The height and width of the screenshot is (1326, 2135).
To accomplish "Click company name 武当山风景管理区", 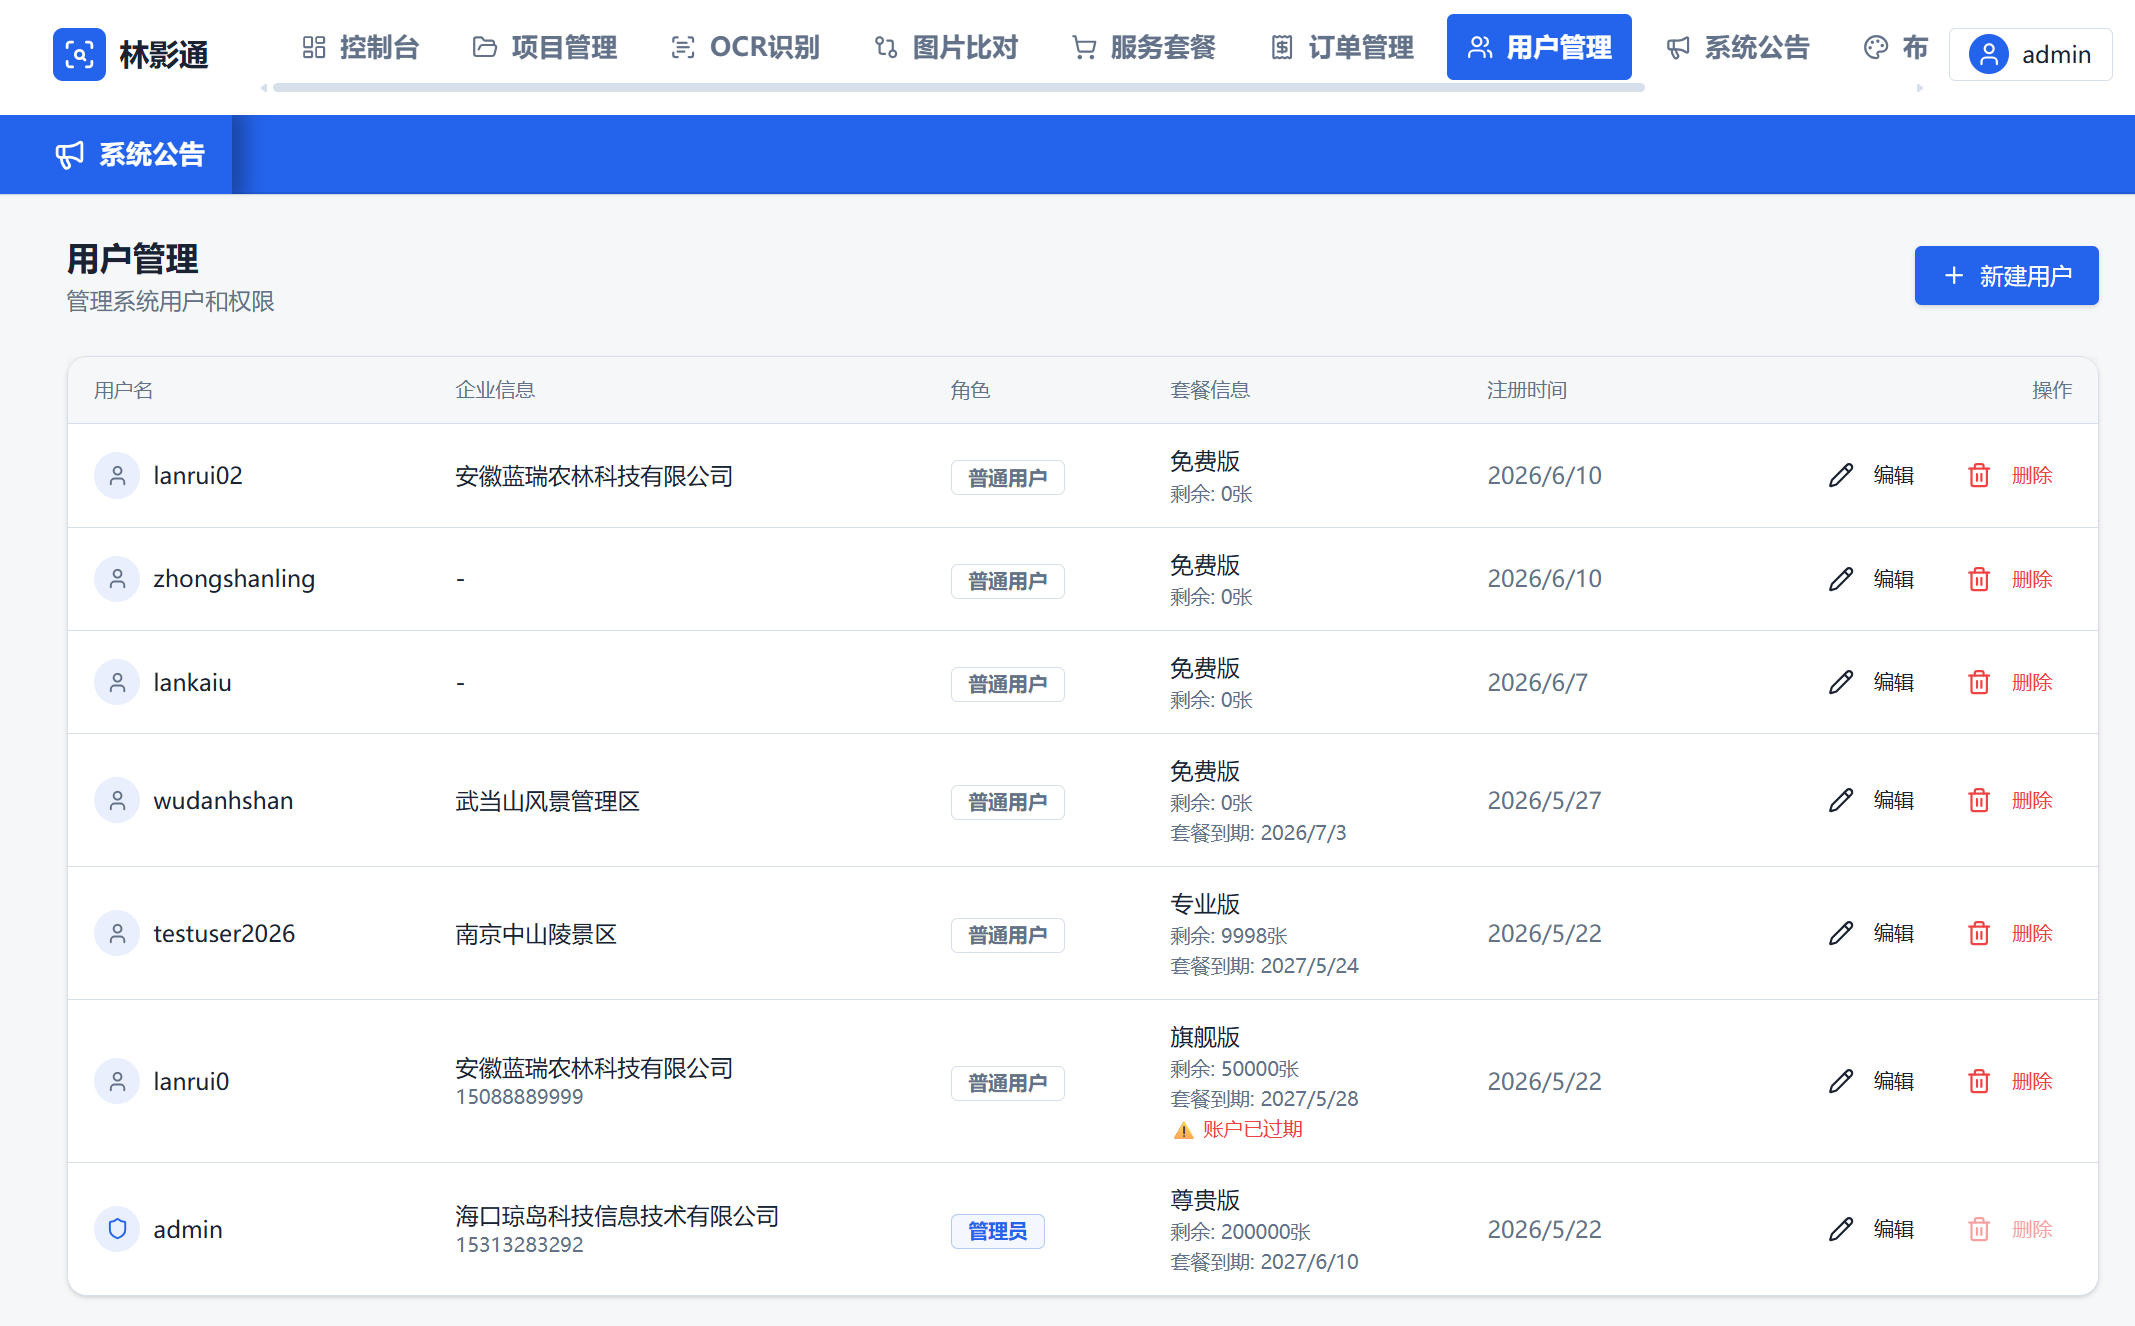I will point(547,801).
